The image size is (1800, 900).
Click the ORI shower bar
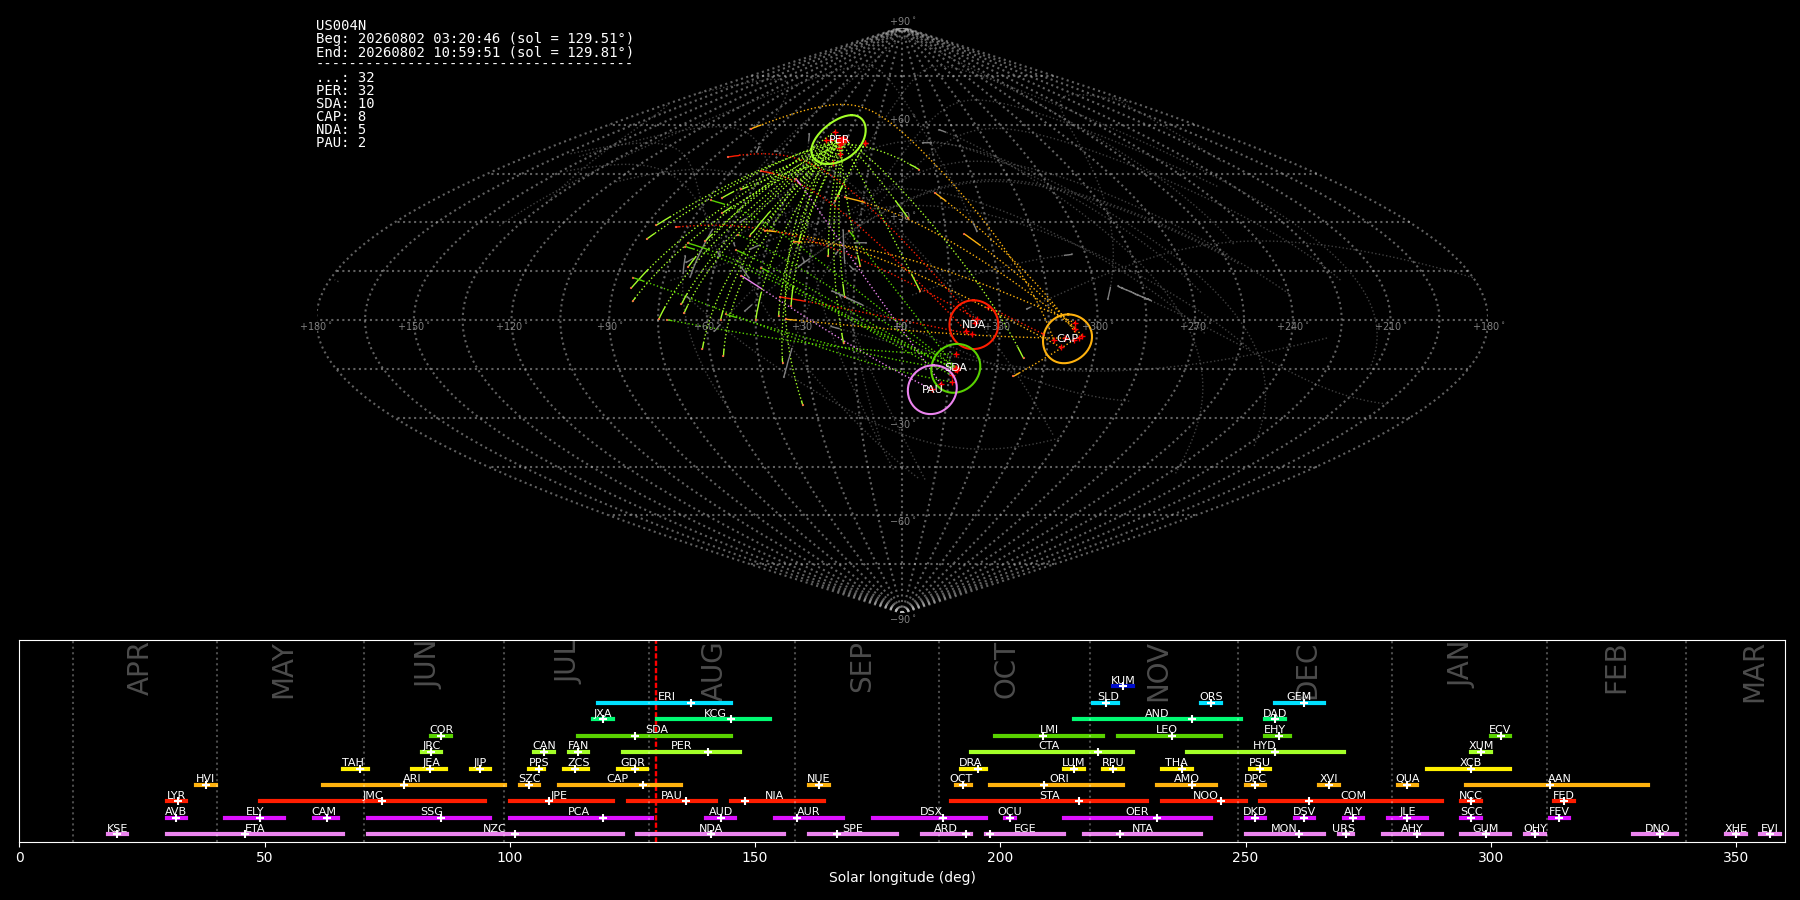(1056, 785)
